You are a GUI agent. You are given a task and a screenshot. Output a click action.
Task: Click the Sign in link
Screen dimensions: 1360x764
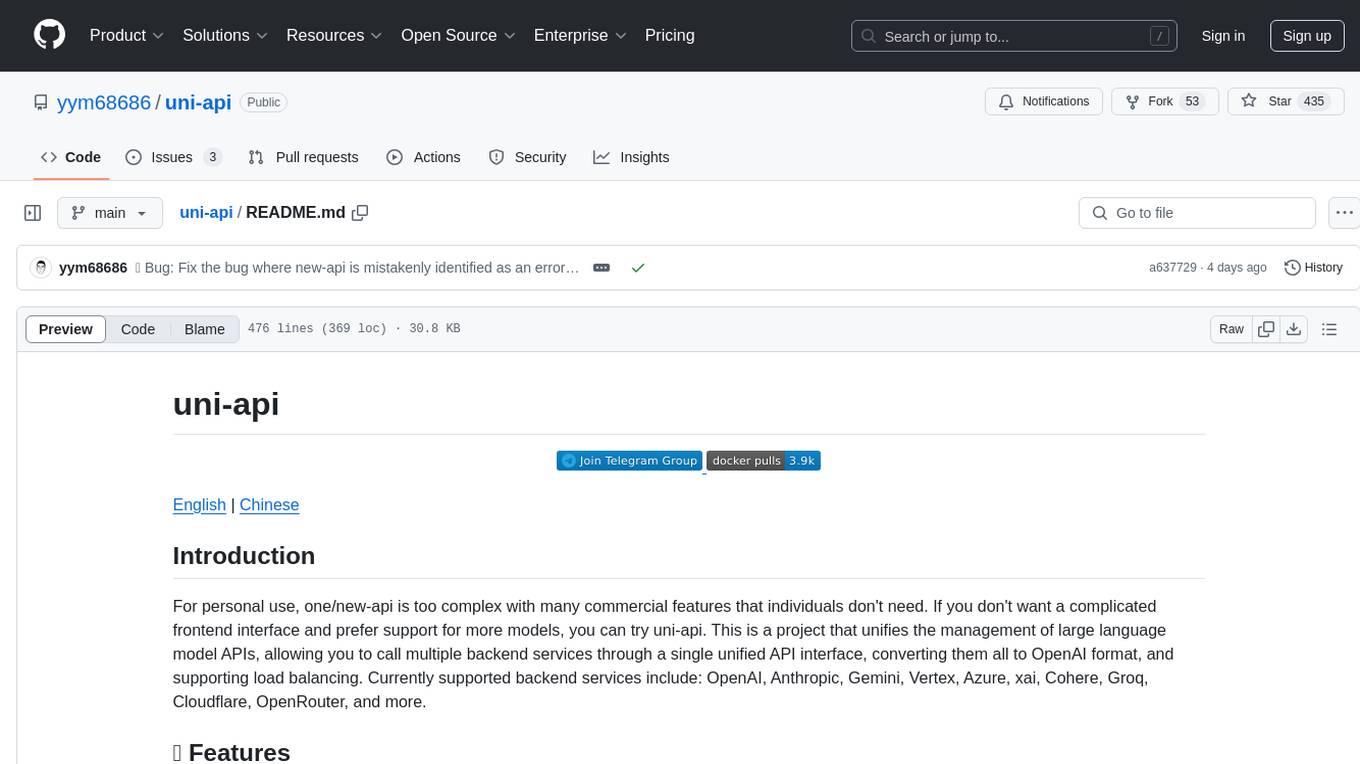[x=1223, y=36]
